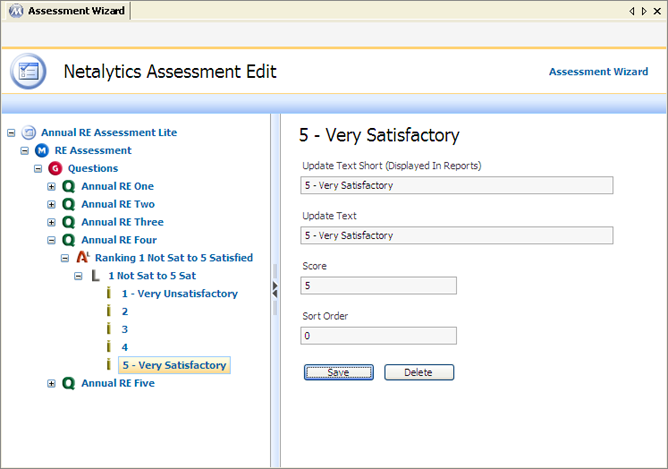Click the Q icon of Annual RE Three
The width and height of the screenshot is (668, 469).
coord(69,222)
